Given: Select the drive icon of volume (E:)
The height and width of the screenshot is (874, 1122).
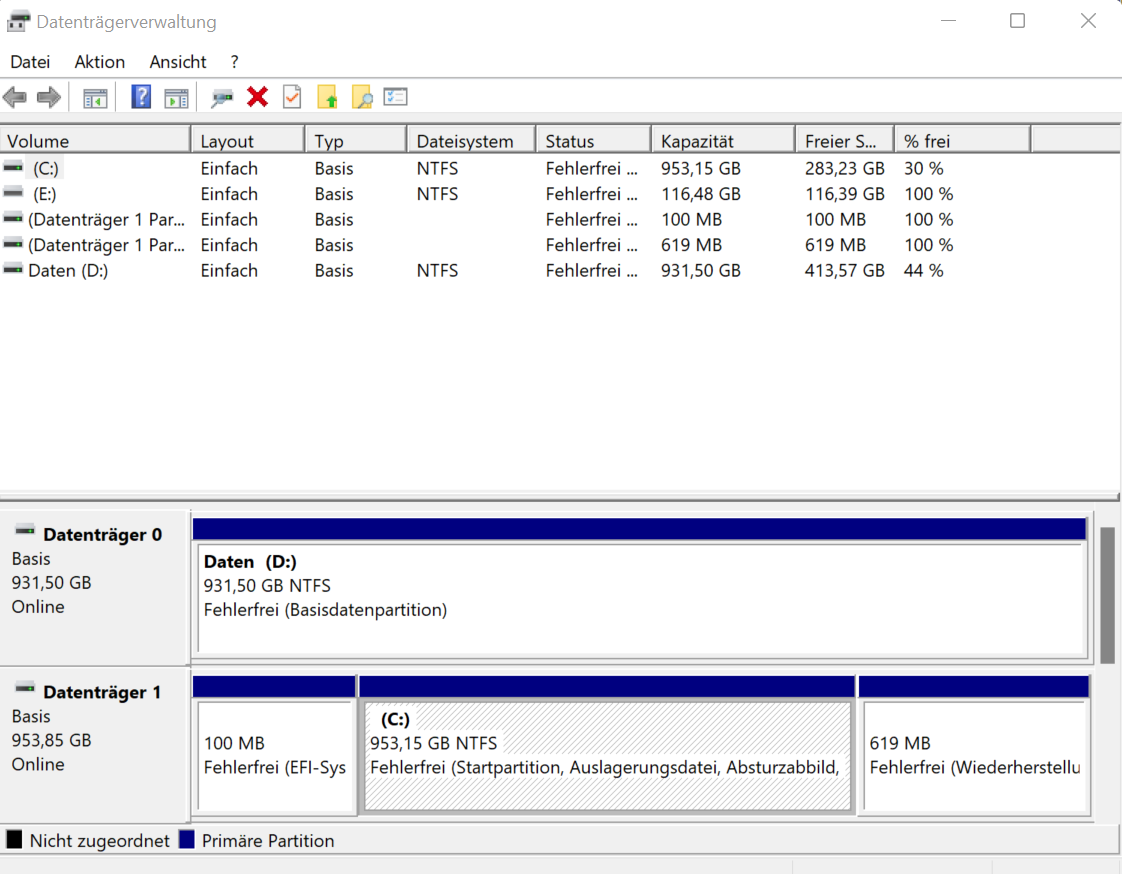Looking at the screenshot, I should [x=13, y=193].
